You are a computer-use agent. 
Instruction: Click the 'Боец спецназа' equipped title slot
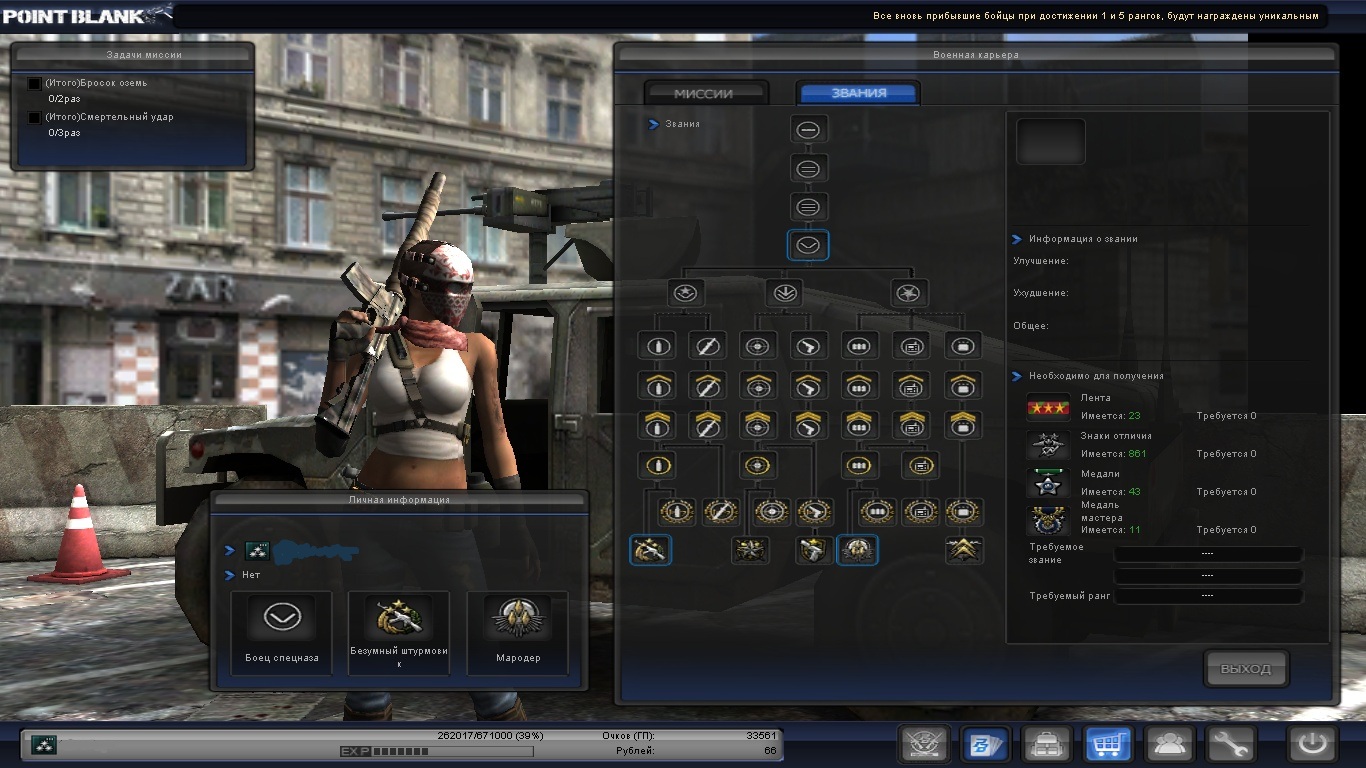click(x=281, y=632)
